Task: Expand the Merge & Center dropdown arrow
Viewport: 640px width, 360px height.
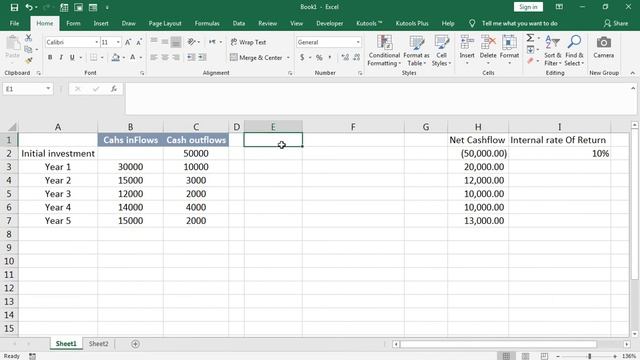Action: [x=288, y=58]
